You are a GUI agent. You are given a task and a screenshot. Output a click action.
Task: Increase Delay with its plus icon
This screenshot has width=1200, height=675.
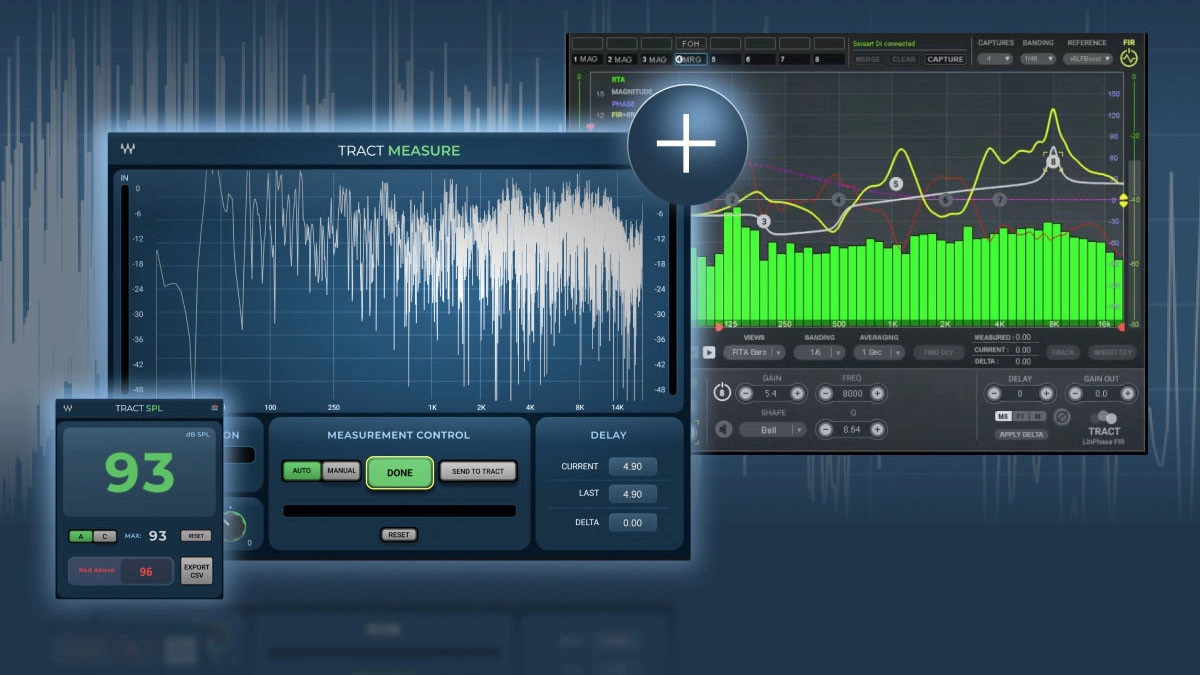click(1046, 394)
